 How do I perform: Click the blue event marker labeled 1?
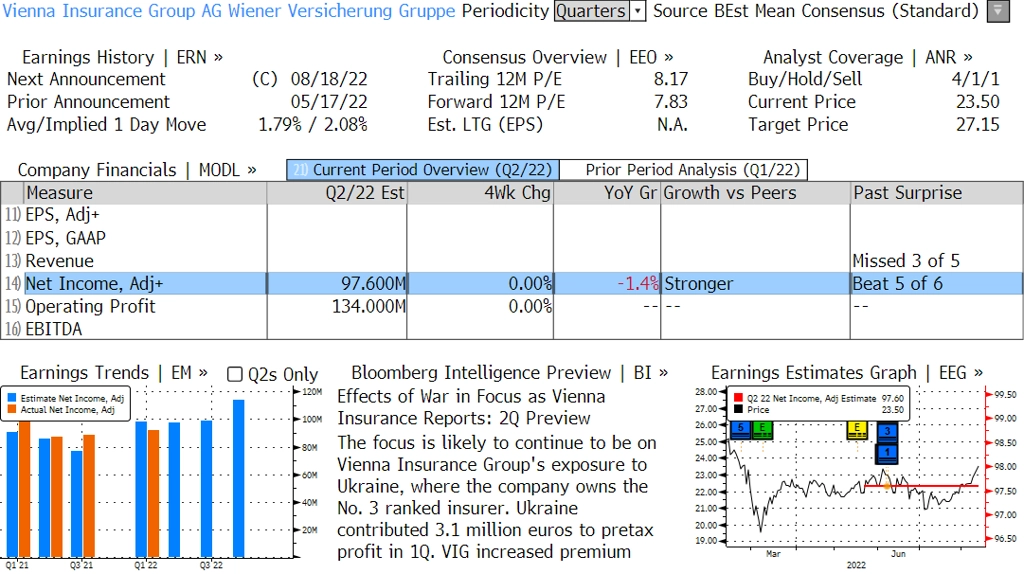tap(887, 453)
